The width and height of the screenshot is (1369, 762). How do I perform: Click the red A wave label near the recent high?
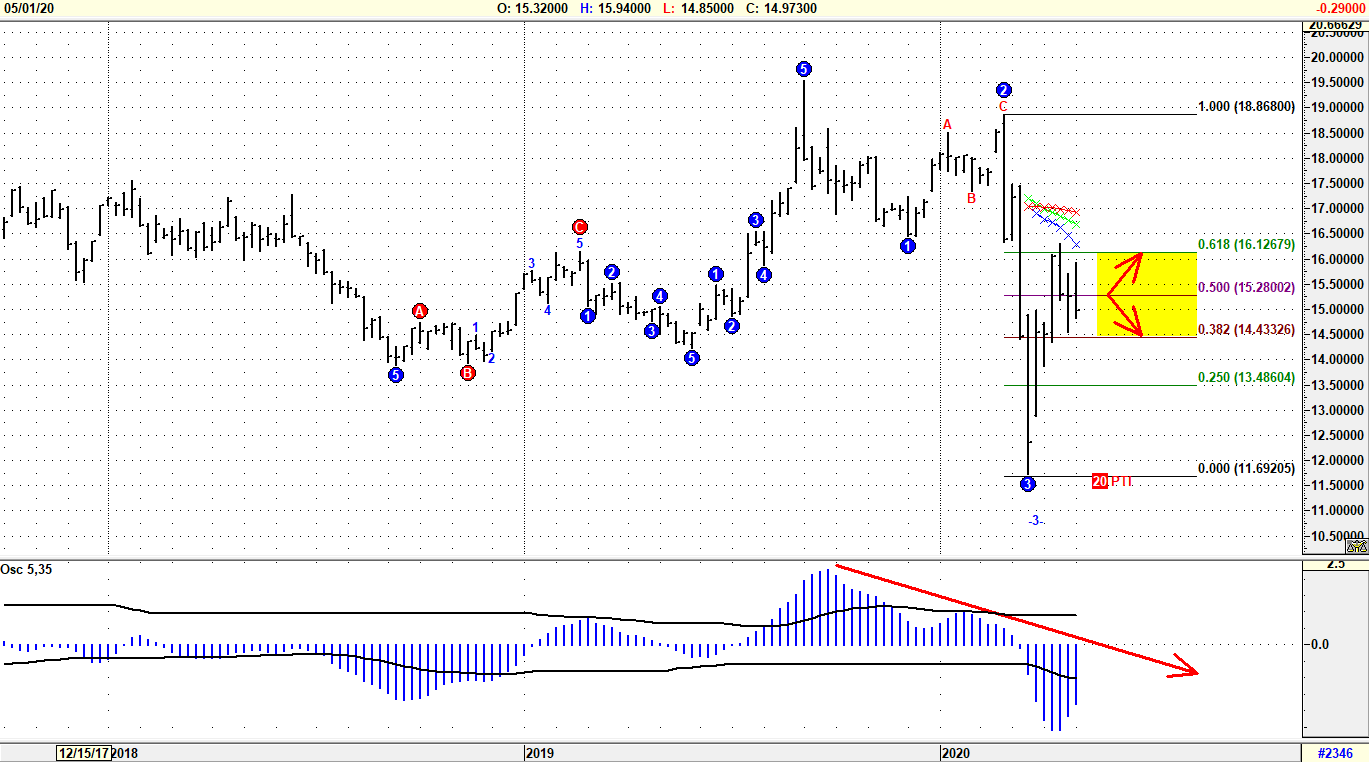(947, 126)
